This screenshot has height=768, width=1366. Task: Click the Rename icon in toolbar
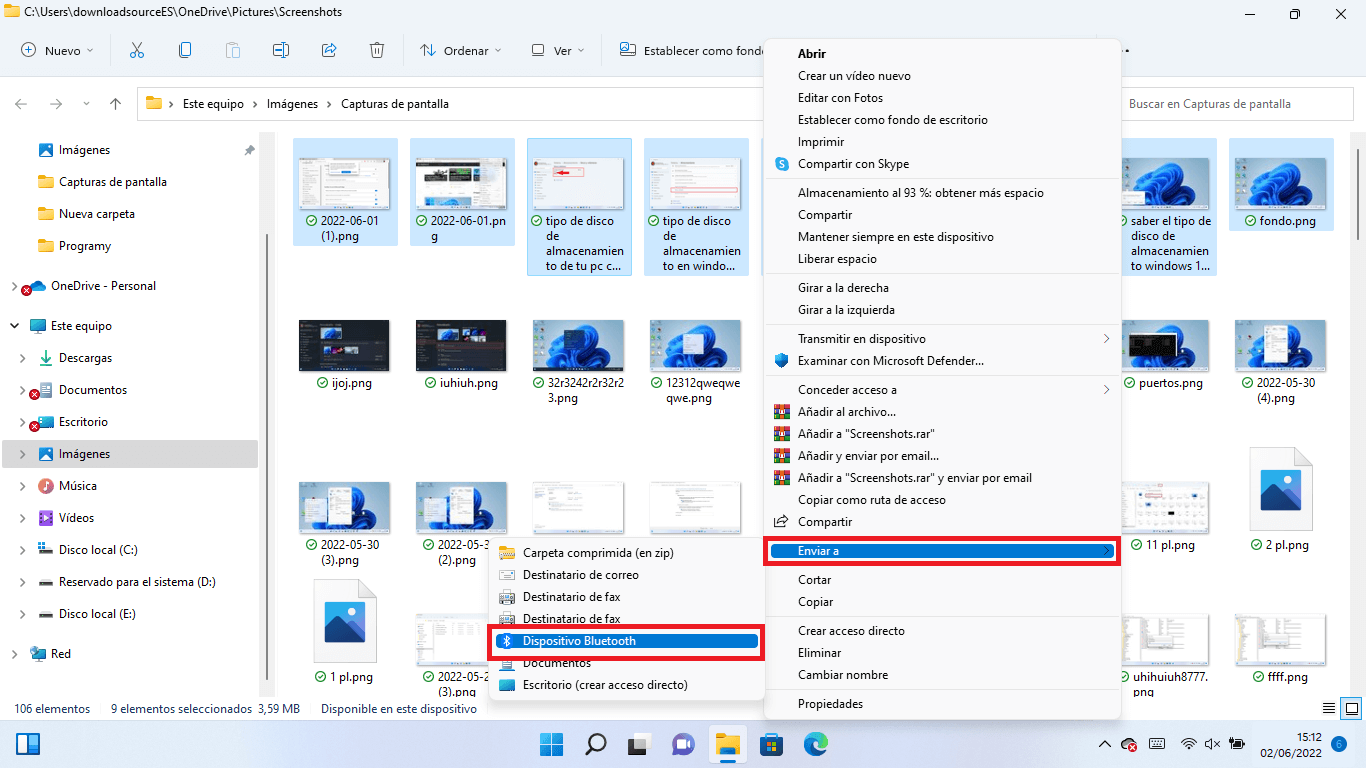281,50
